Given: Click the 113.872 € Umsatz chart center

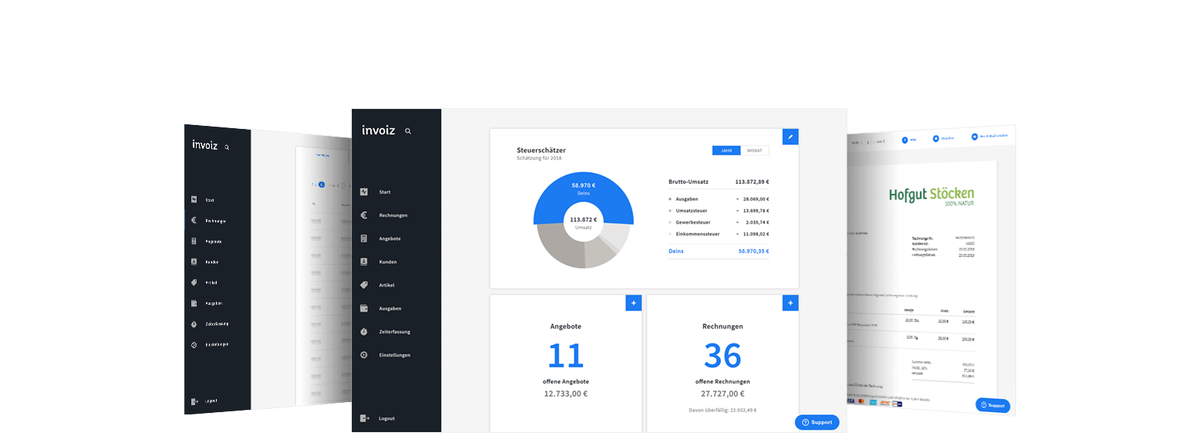Looking at the screenshot, I should click(583, 222).
